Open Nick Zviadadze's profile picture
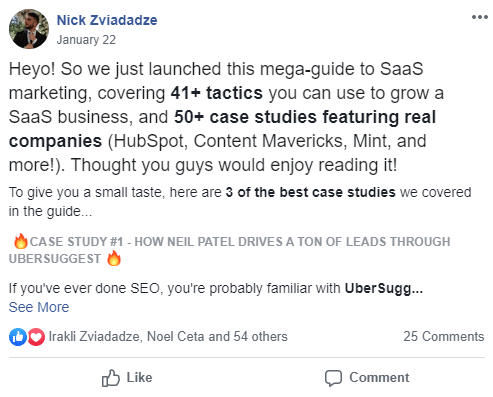The image size is (493, 397). [29, 29]
